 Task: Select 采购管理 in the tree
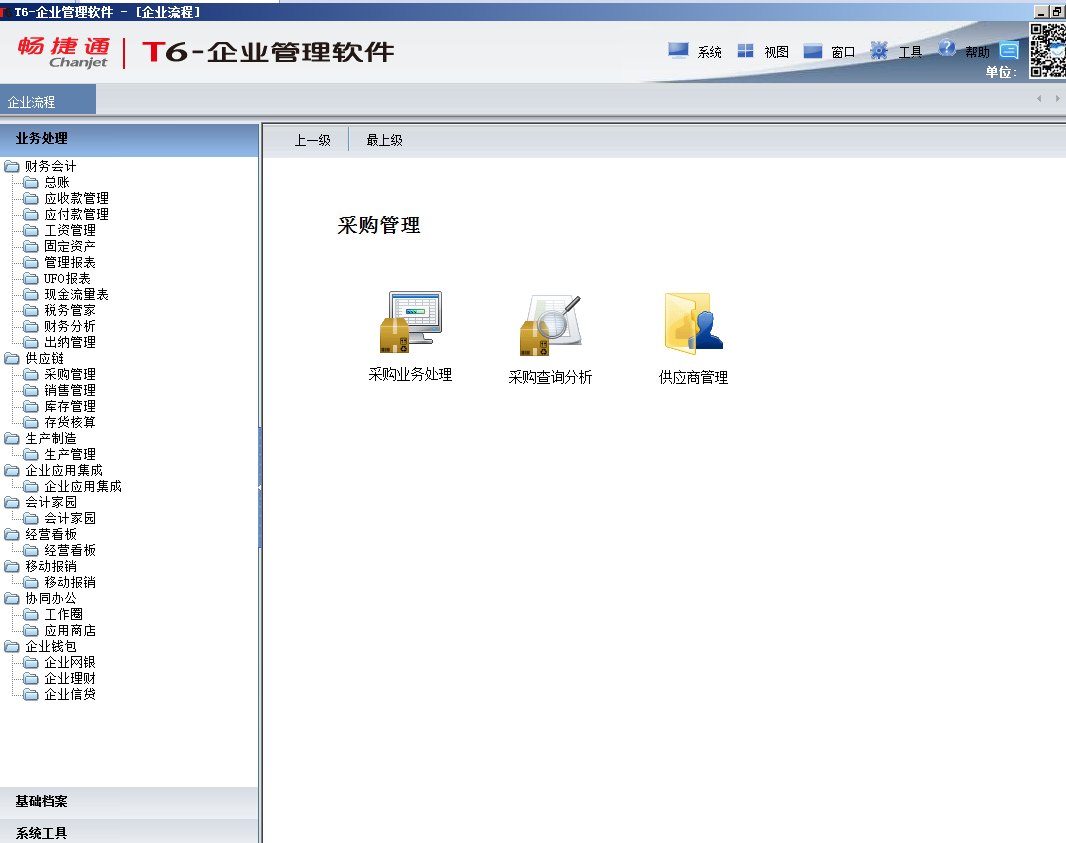point(70,375)
